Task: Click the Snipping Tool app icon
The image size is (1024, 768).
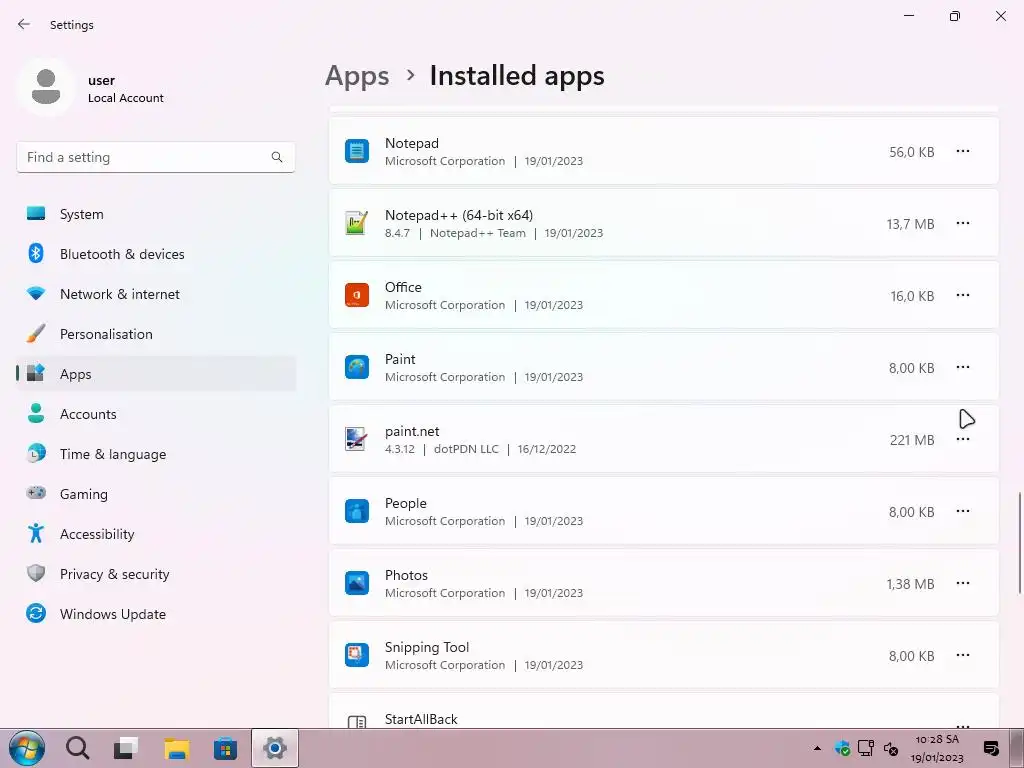Action: tap(357, 655)
